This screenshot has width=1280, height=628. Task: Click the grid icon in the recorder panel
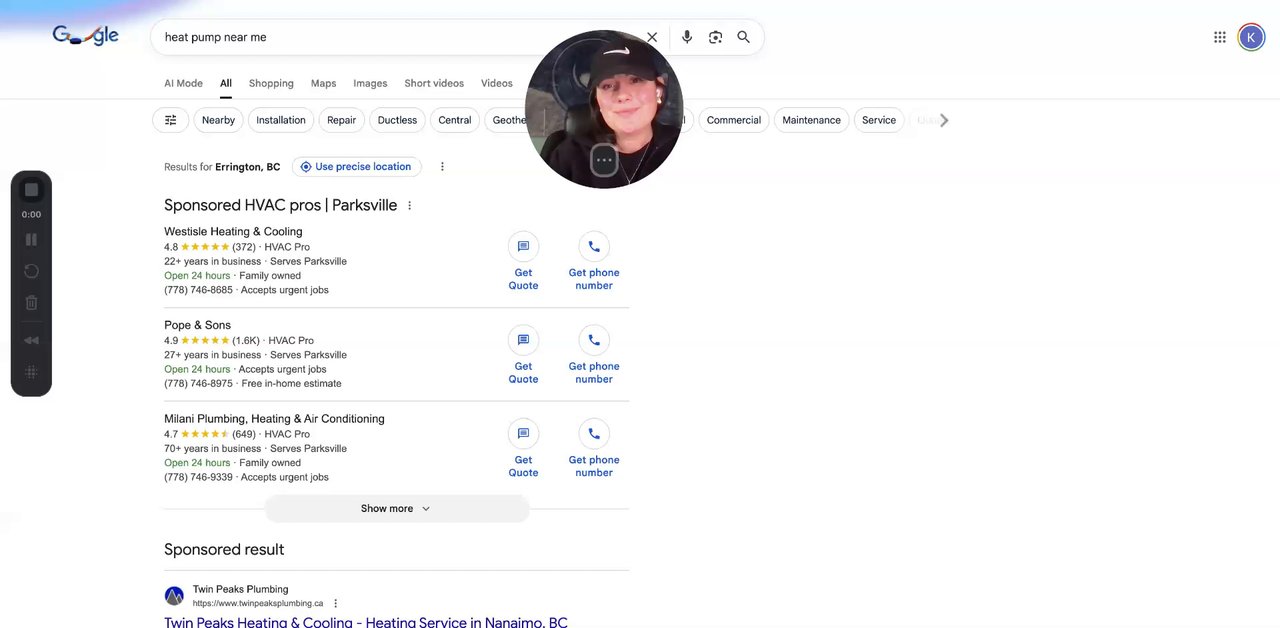coord(31,372)
